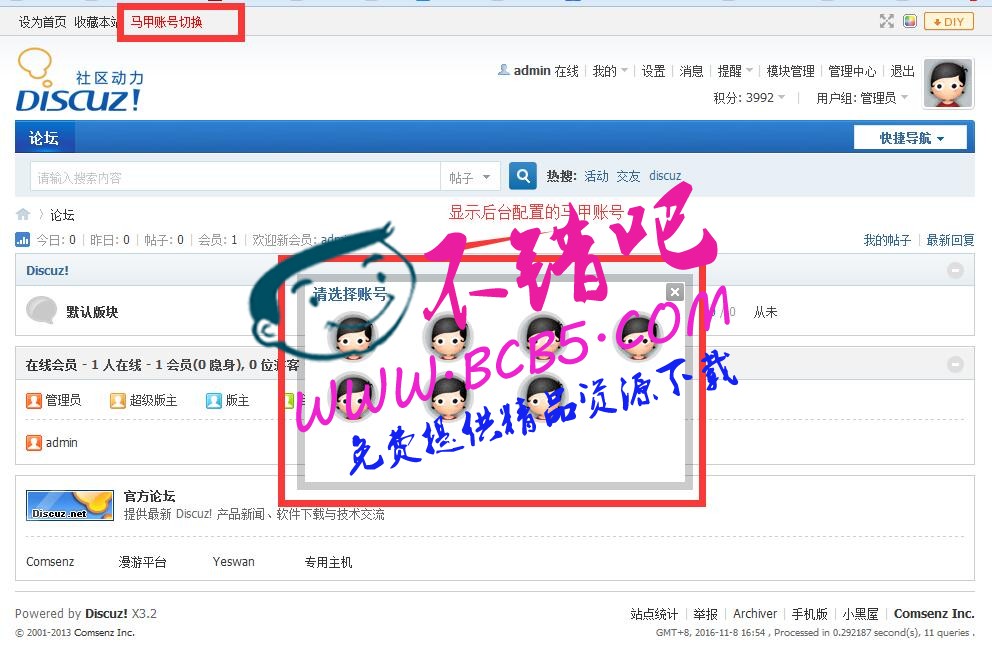The height and width of the screenshot is (657, 992).
Task: Expand the 用户组: 管理员 dropdown
Action: [862, 97]
